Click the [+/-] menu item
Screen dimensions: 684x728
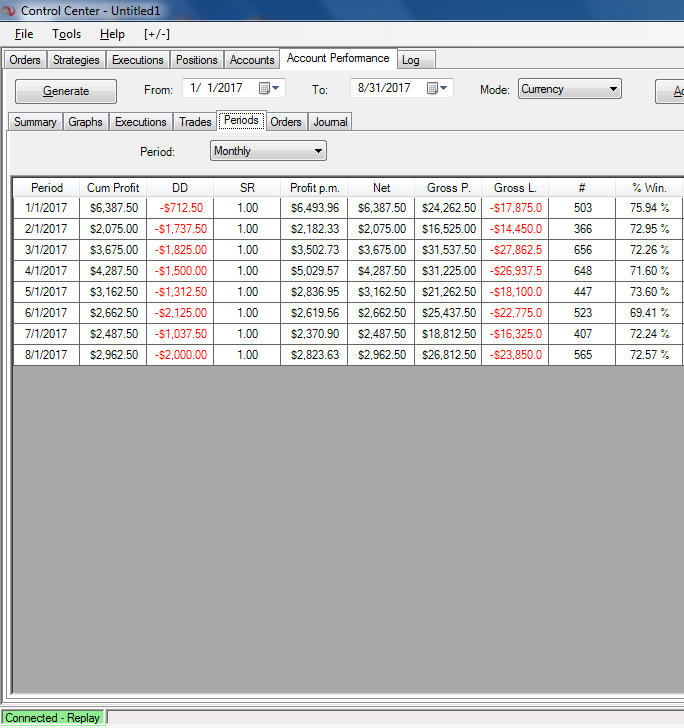pos(157,34)
